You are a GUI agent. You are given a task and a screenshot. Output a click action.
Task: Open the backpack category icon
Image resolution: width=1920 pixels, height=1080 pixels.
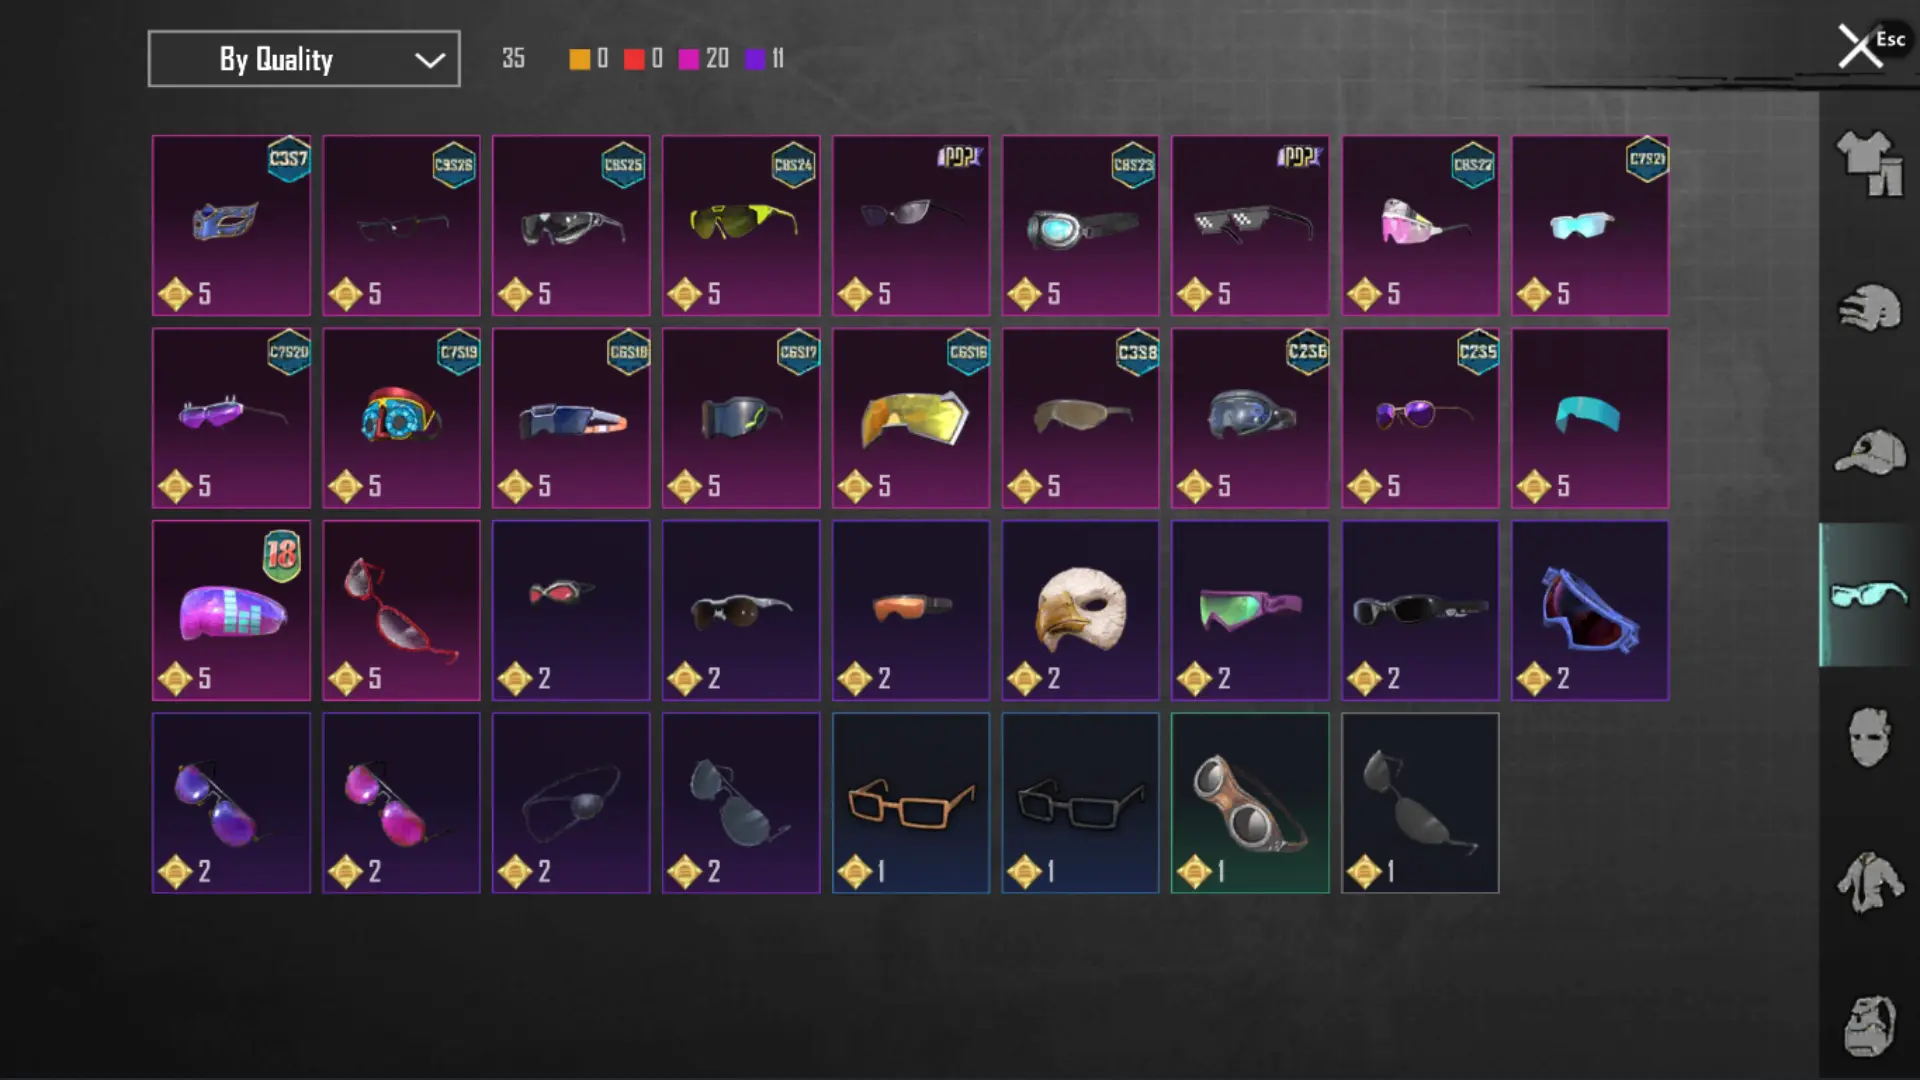tap(1869, 1025)
